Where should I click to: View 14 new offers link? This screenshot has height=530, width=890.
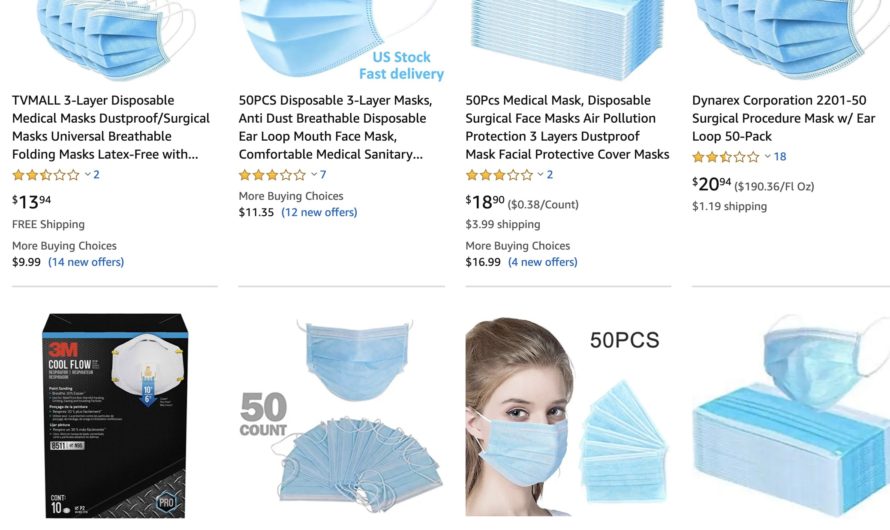click(86, 262)
